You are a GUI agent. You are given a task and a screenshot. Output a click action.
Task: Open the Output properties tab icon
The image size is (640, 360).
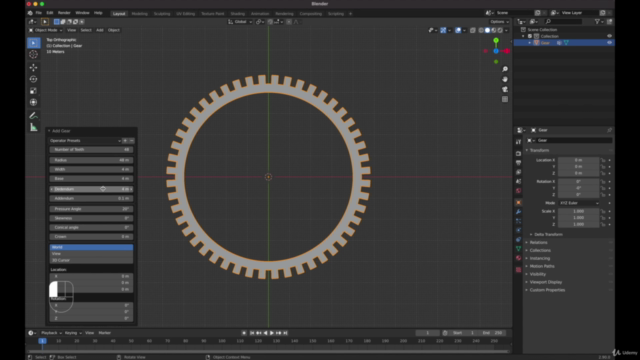(x=518, y=163)
